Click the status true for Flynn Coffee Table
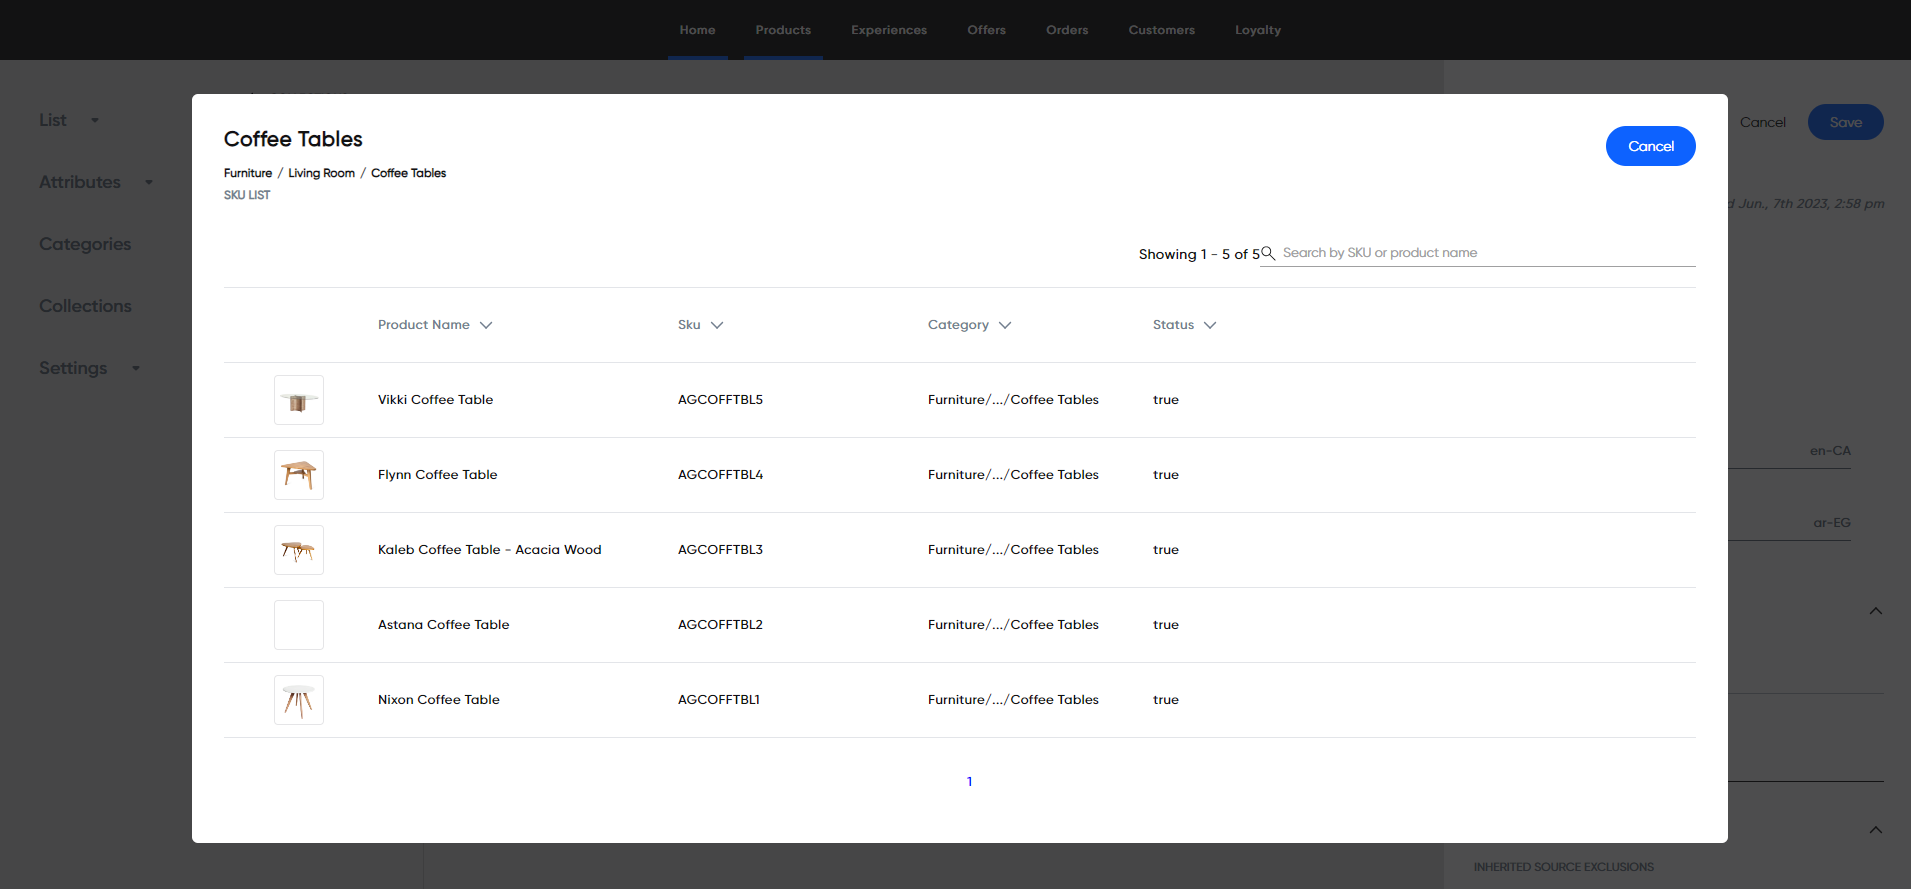The width and height of the screenshot is (1911, 889). click(x=1166, y=475)
